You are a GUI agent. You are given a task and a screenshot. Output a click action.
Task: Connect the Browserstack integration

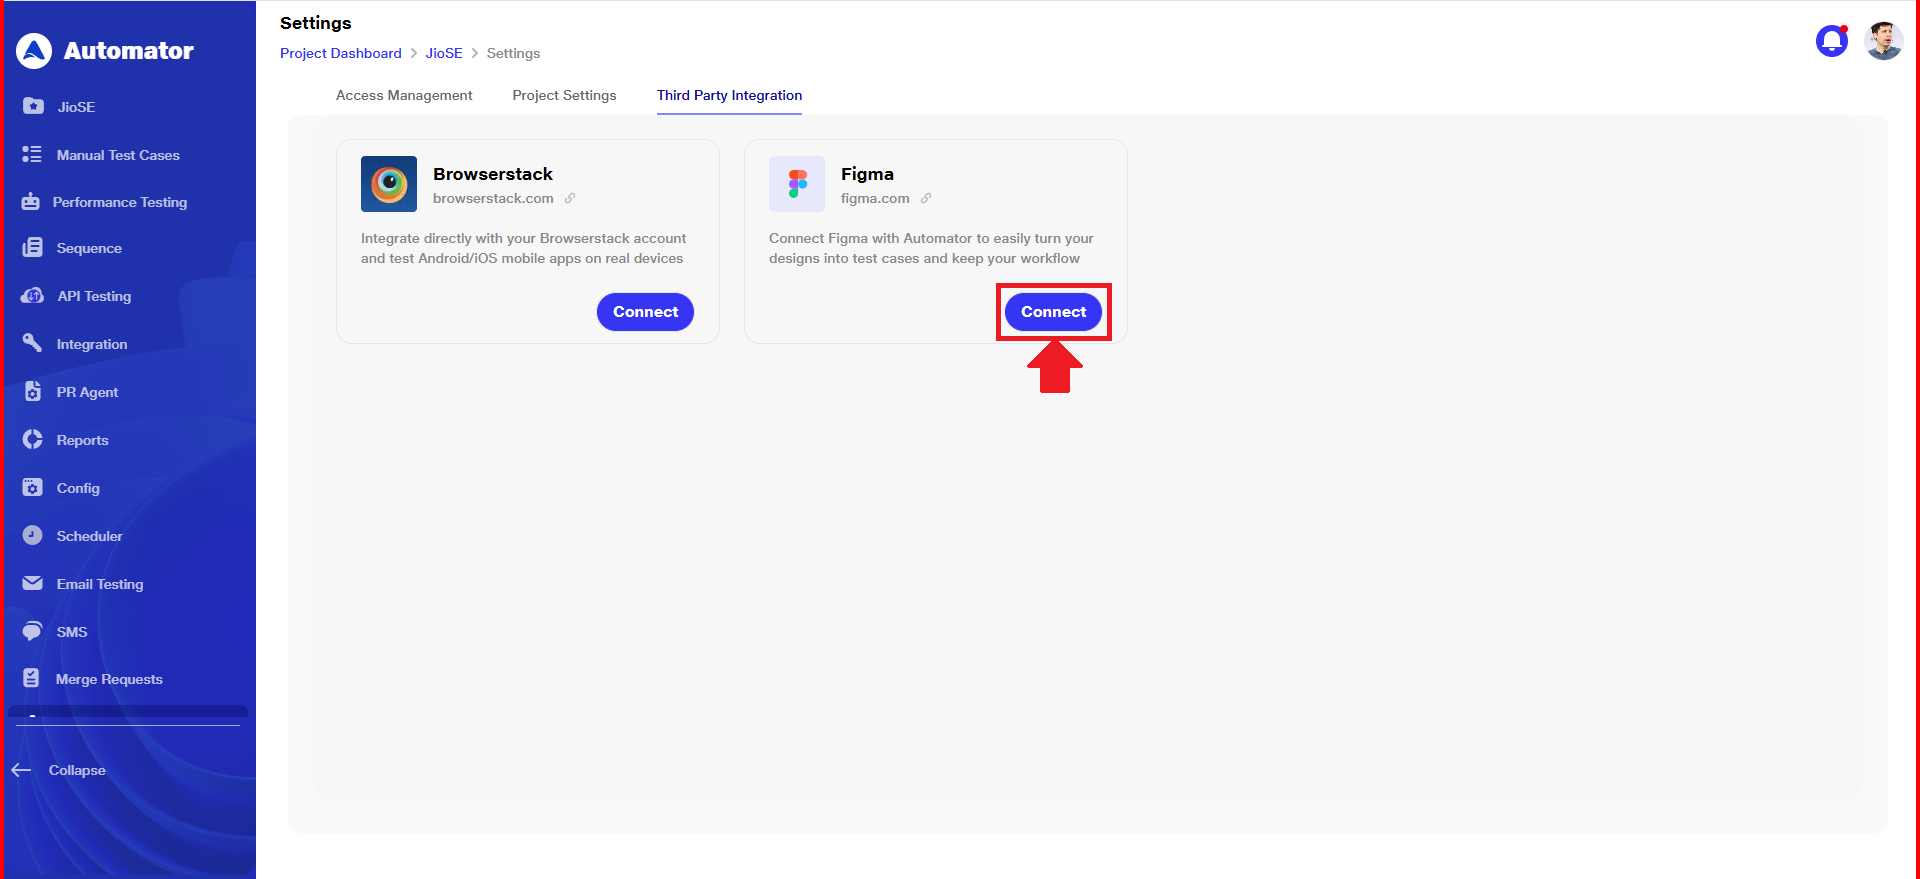tap(645, 312)
